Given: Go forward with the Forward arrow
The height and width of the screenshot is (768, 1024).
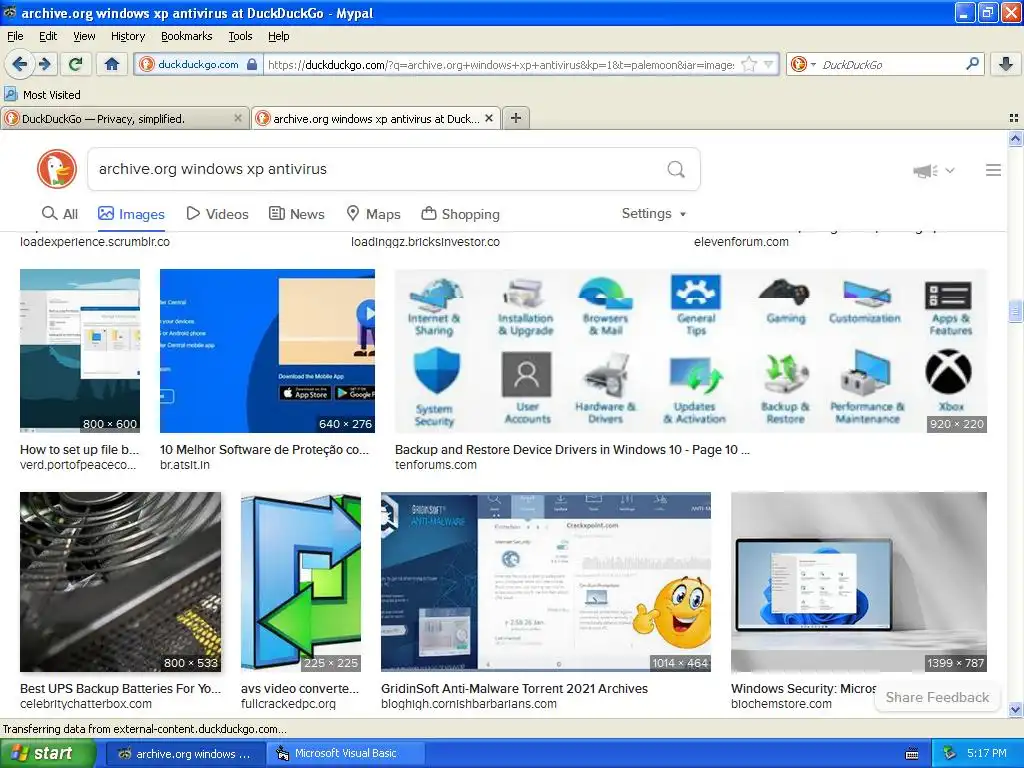Looking at the screenshot, I should (44, 64).
